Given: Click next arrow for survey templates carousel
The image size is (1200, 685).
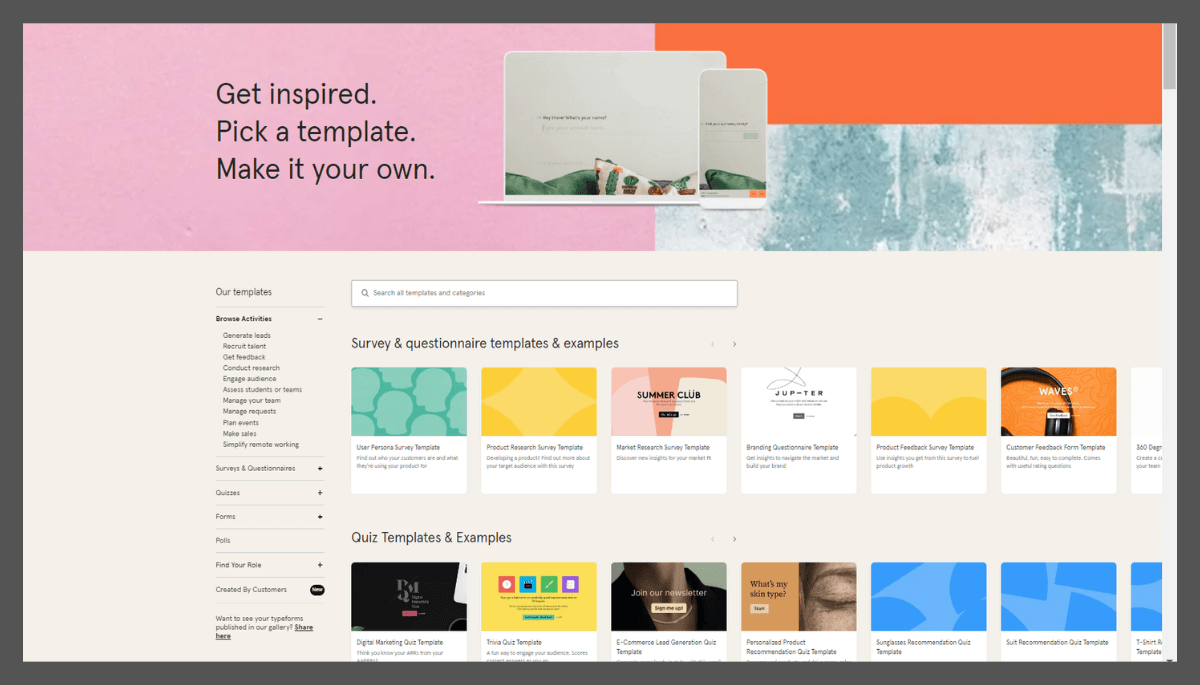Looking at the screenshot, I should 734,344.
